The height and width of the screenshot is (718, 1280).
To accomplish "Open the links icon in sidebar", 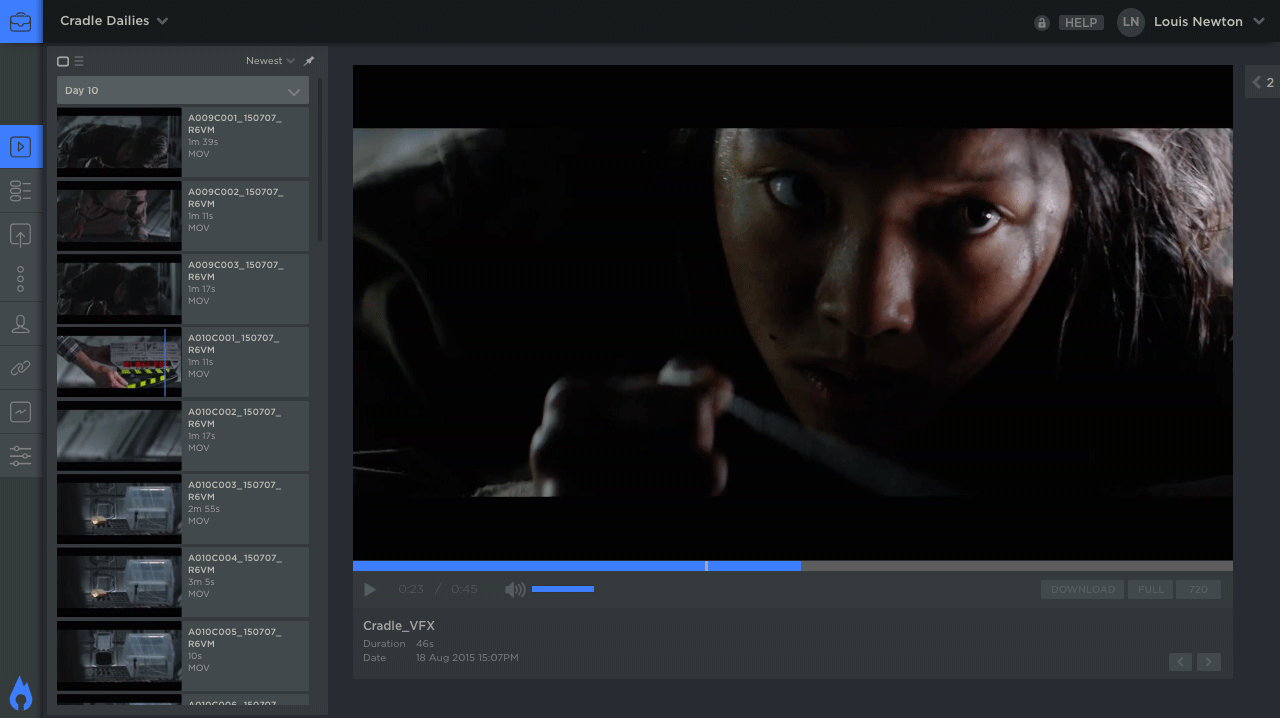I will tap(20, 368).
